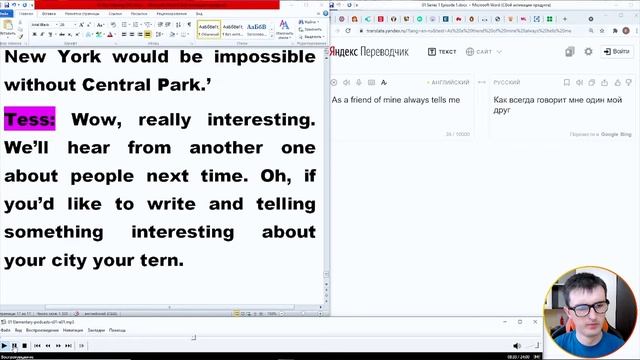Save translation with bookmark icon
Viewport: 640px width, 360px height.
click(567, 82)
